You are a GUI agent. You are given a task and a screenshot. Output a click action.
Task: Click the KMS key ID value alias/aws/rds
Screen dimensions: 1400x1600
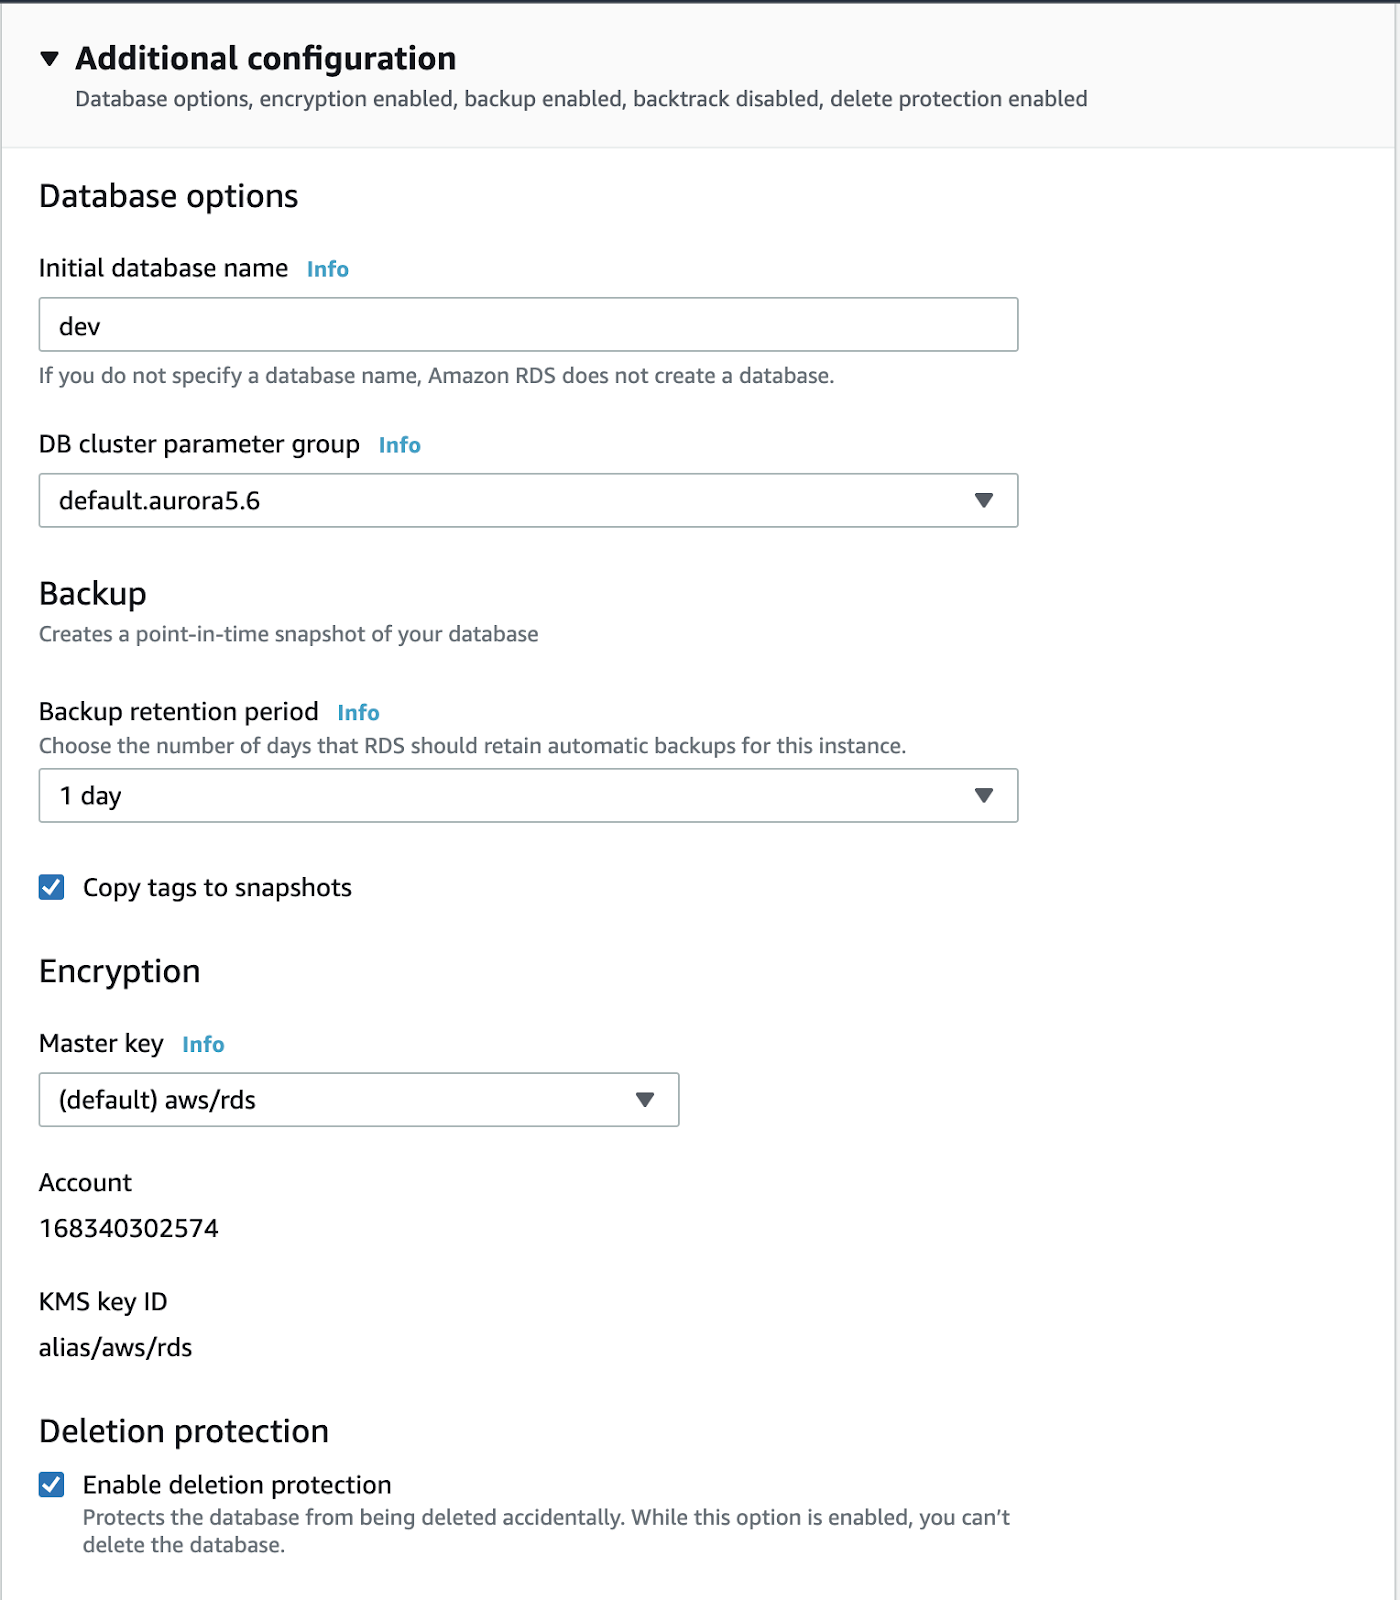click(116, 1348)
